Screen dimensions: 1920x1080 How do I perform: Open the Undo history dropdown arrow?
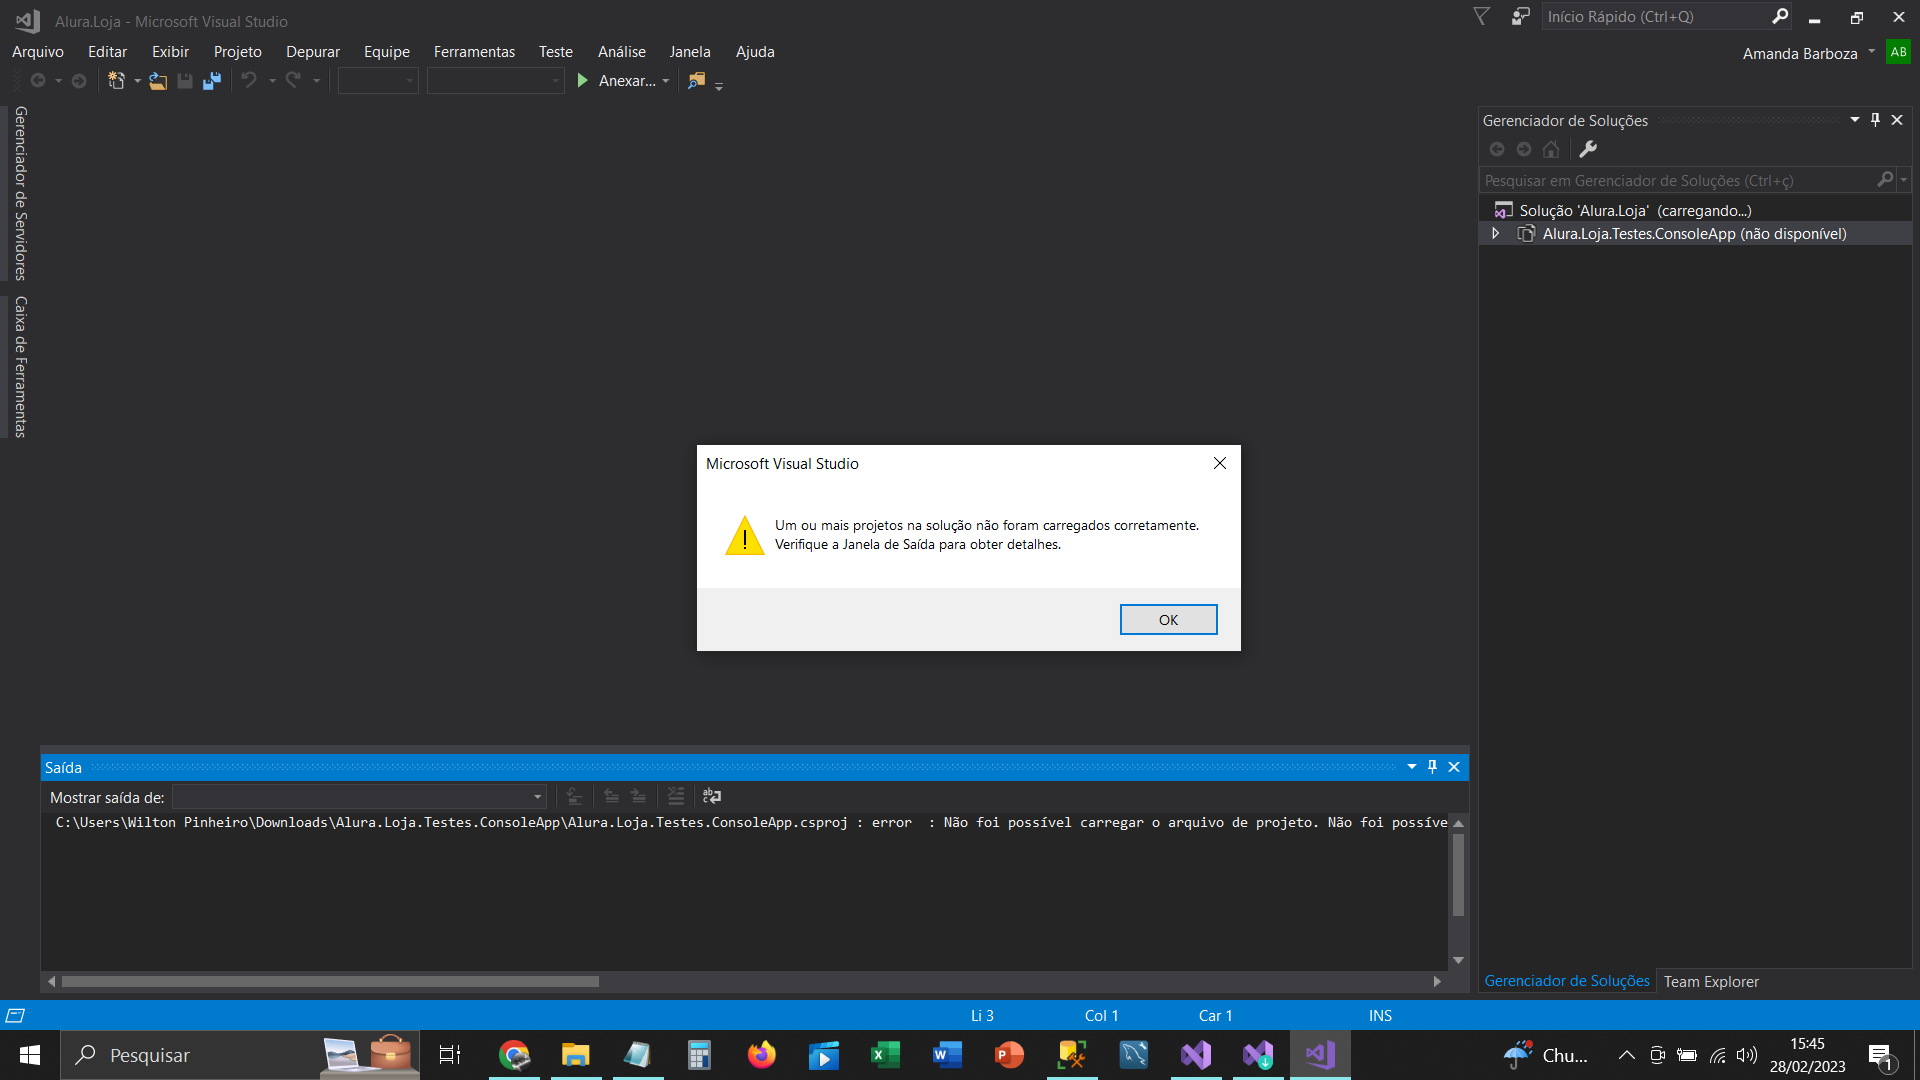272,81
